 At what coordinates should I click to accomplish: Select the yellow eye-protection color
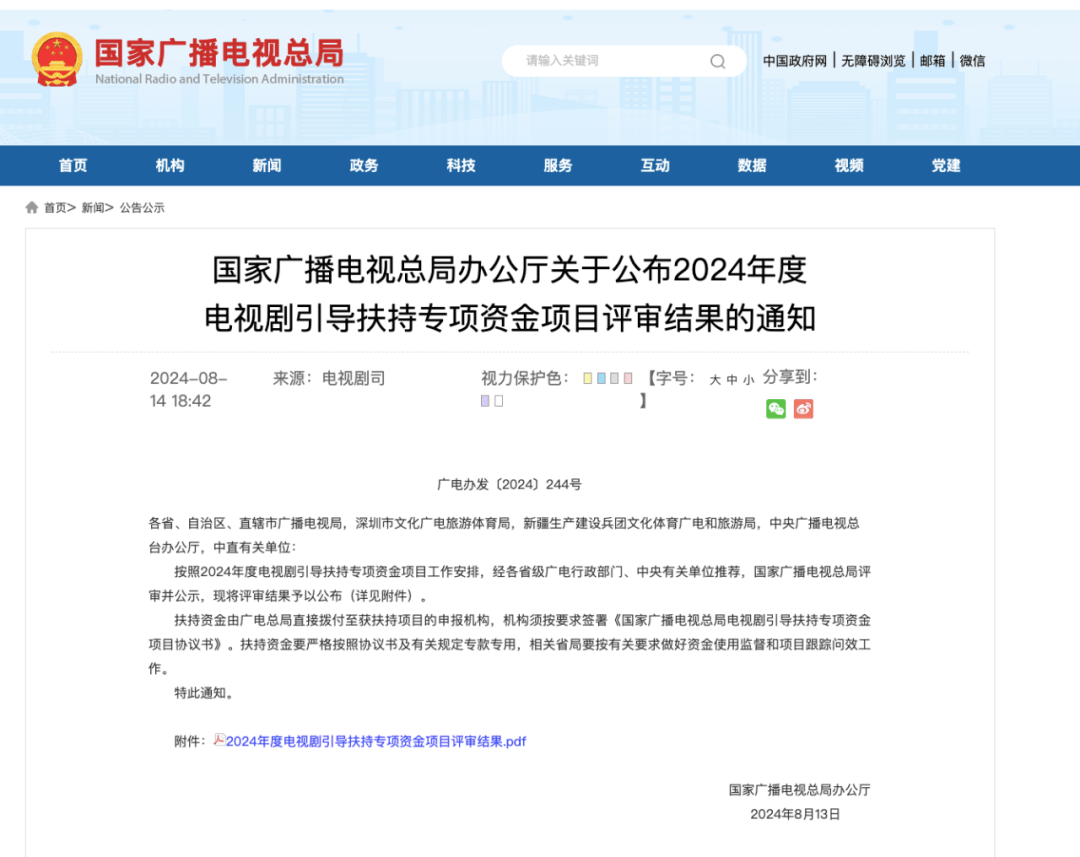588,378
